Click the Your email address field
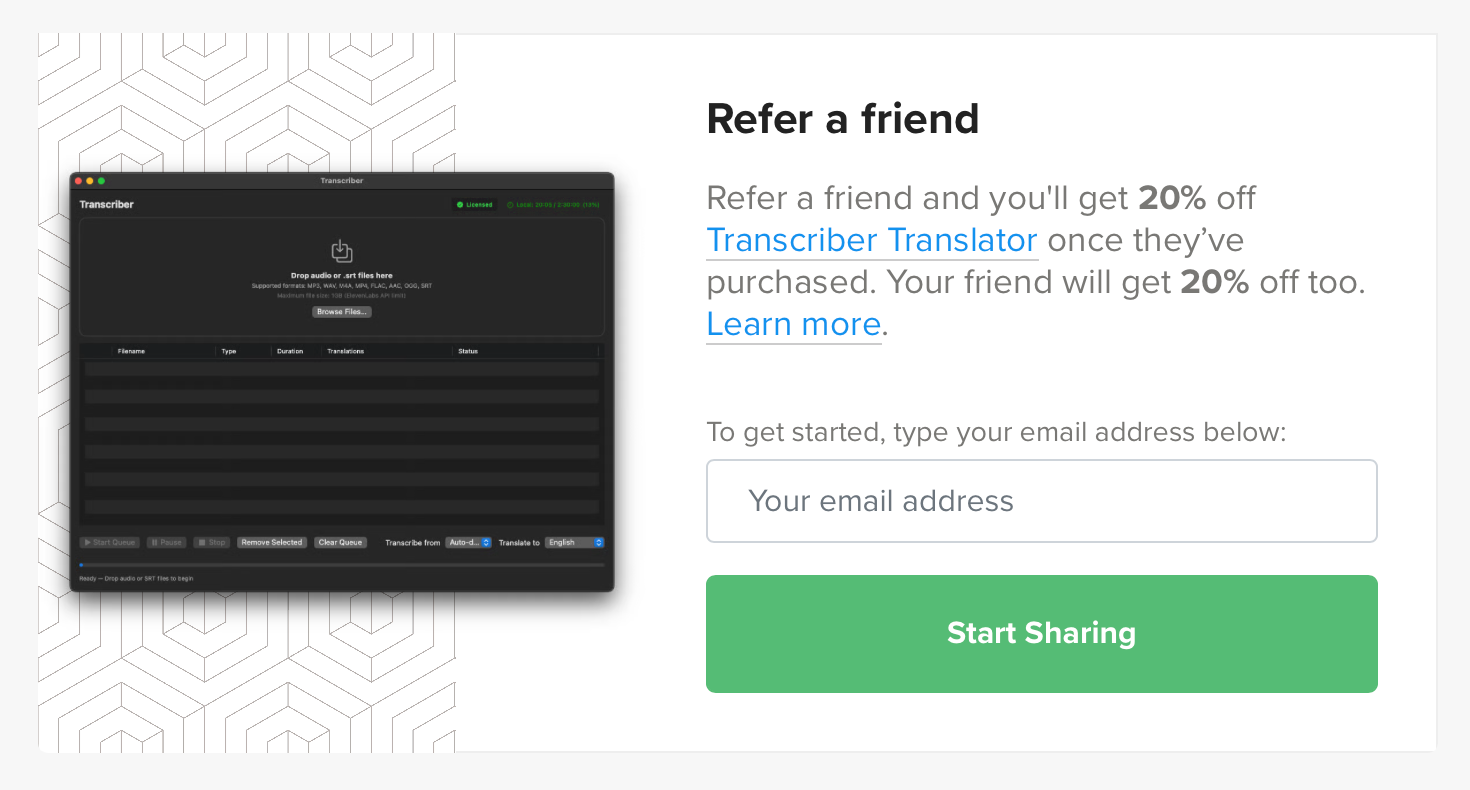 [x=1041, y=501]
